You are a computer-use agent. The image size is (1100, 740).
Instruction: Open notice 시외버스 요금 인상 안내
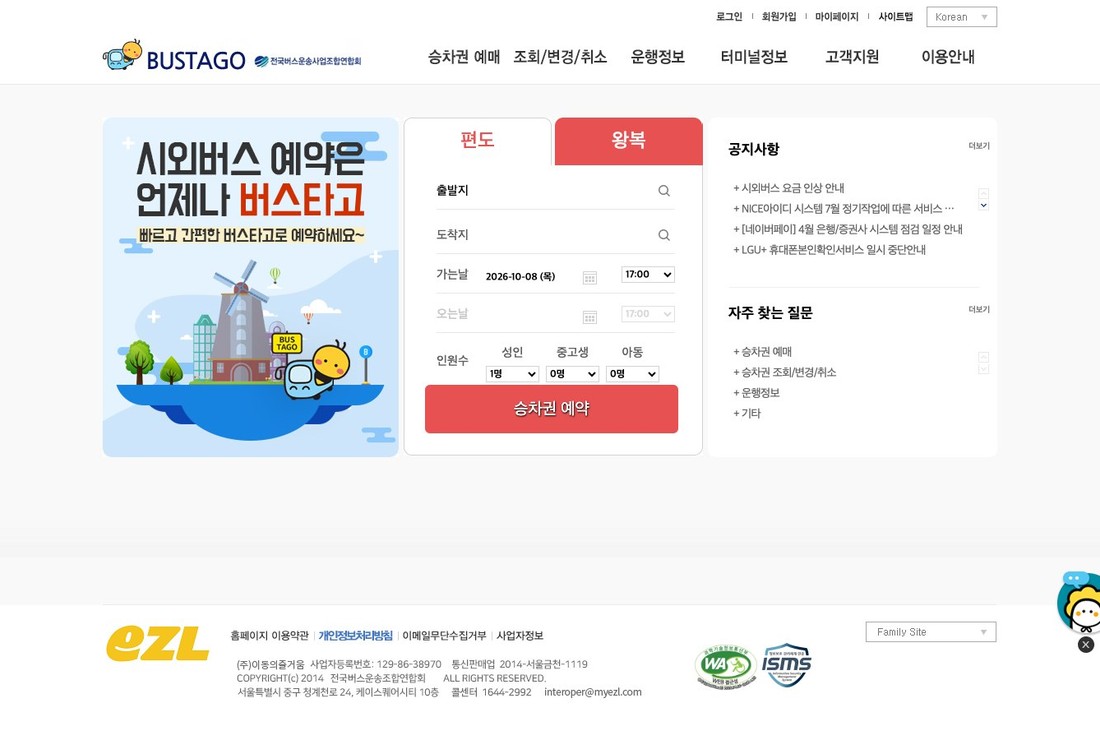point(789,188)
